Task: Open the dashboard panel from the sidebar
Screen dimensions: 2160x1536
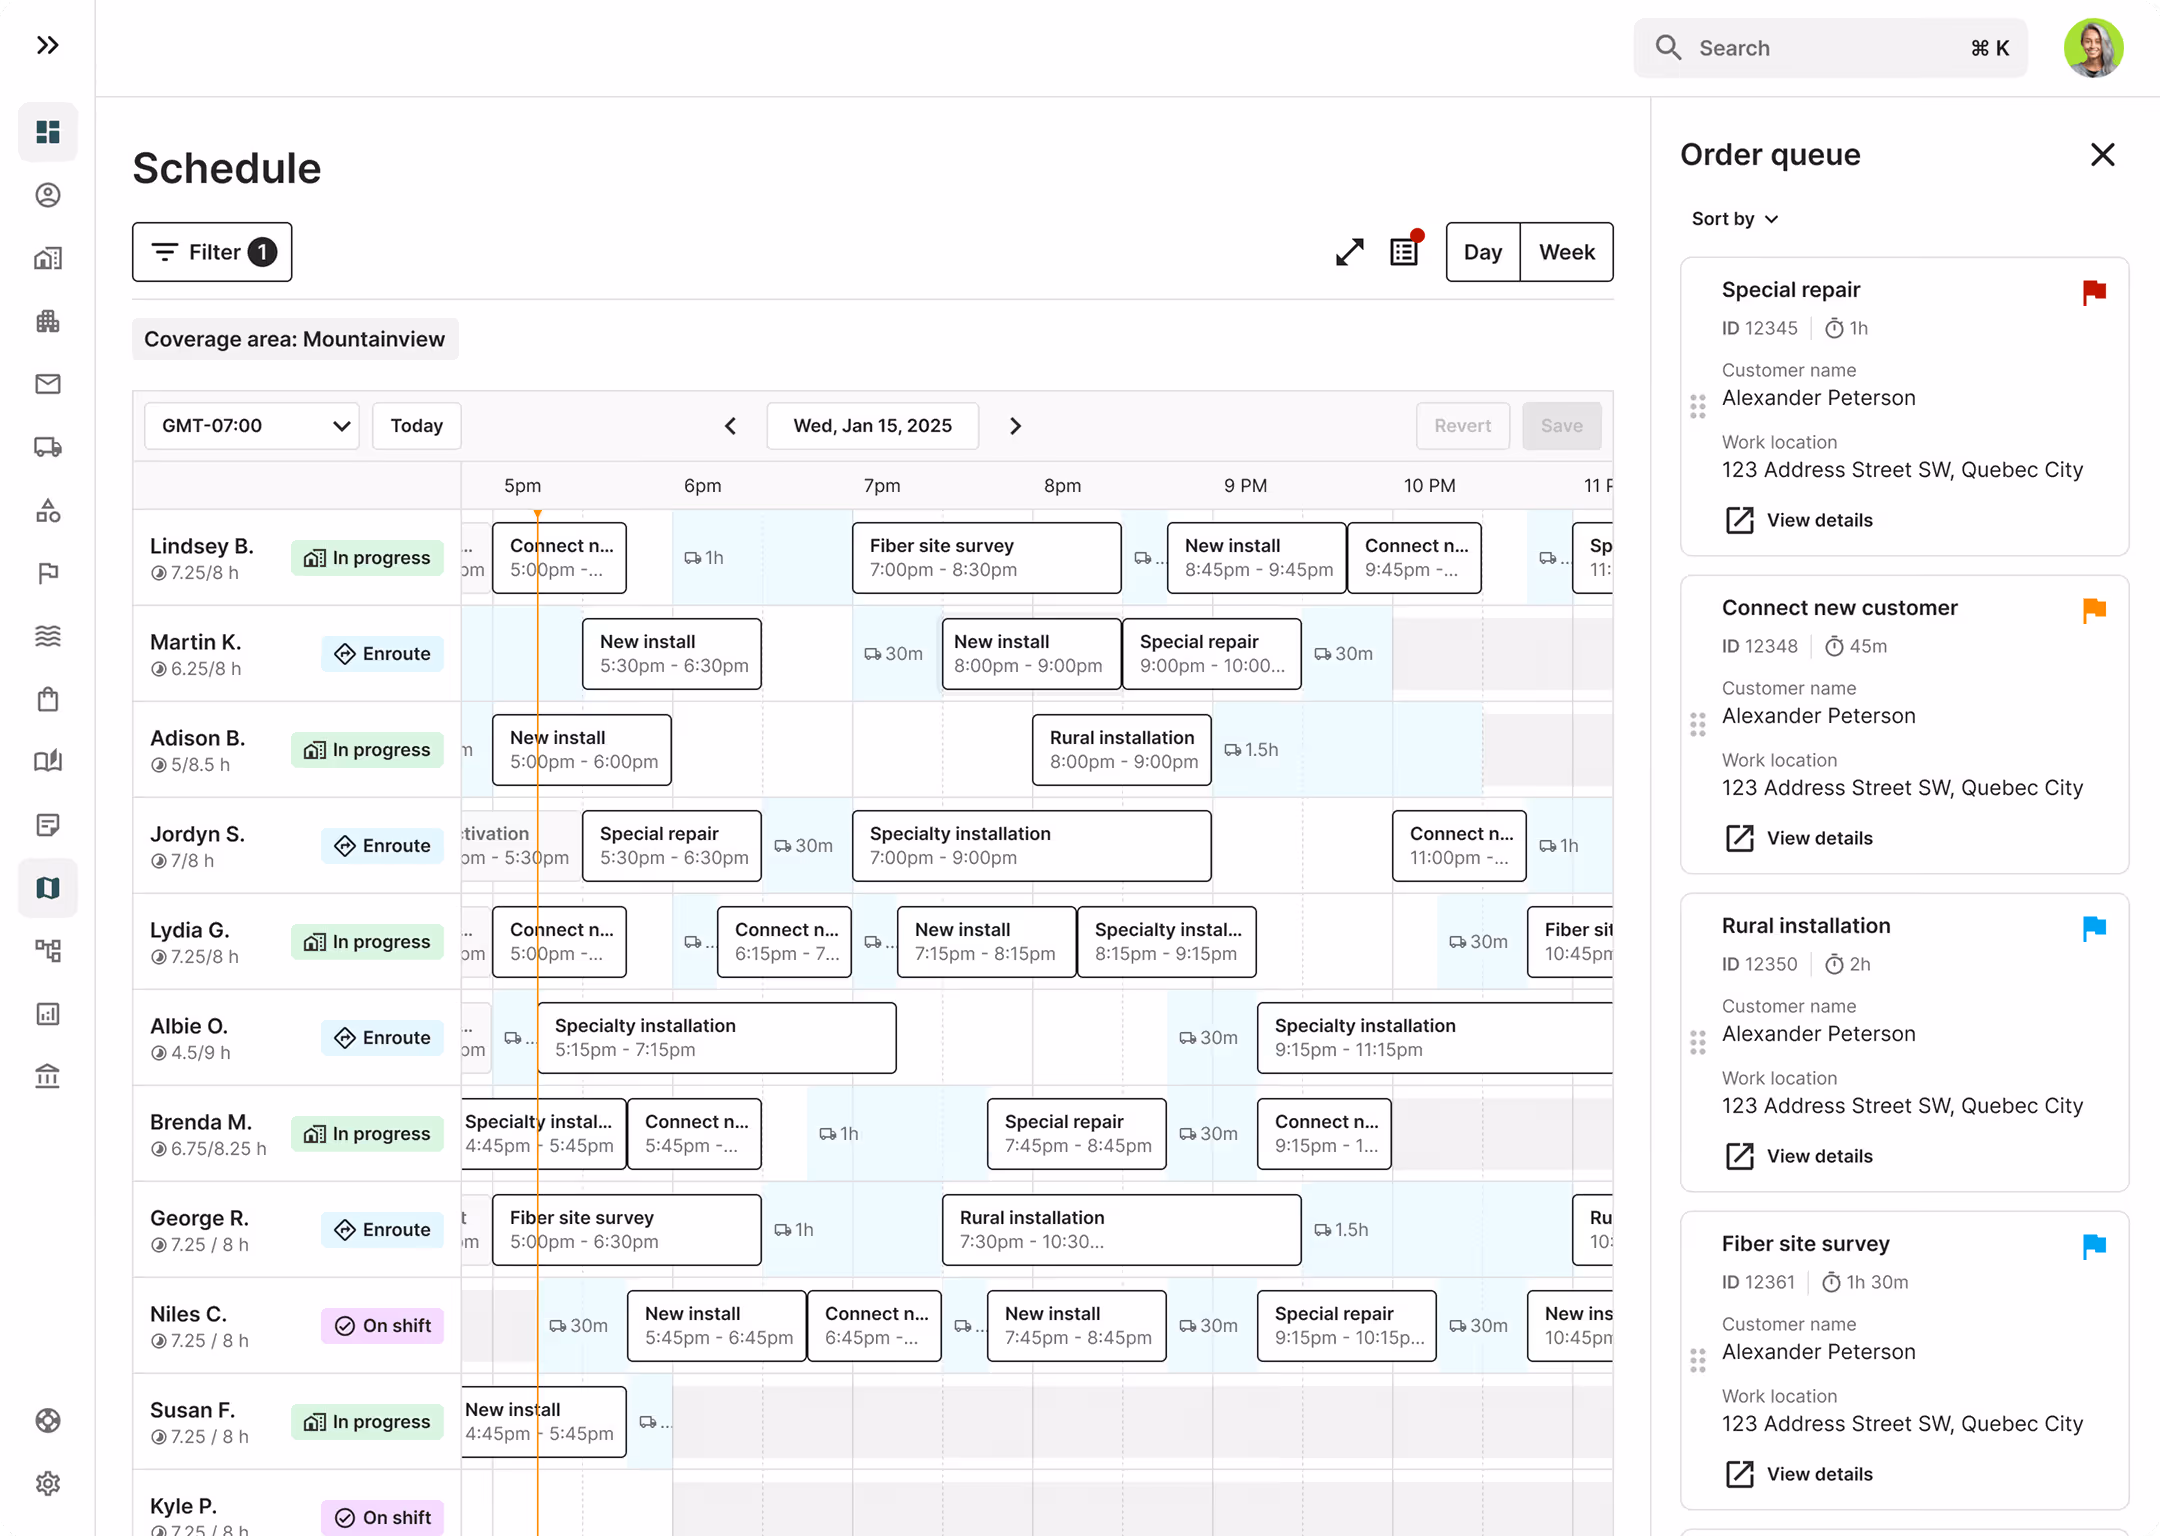Action: coord(48,131)
